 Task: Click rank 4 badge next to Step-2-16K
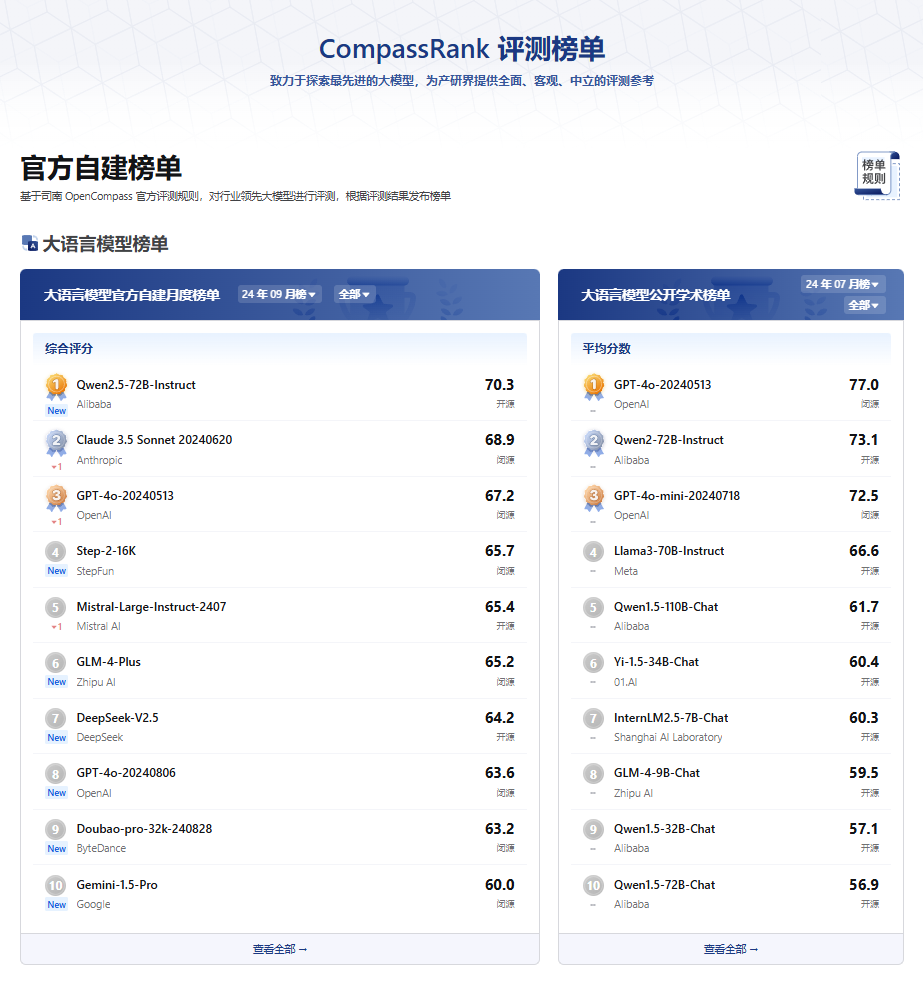pos(56,551)
